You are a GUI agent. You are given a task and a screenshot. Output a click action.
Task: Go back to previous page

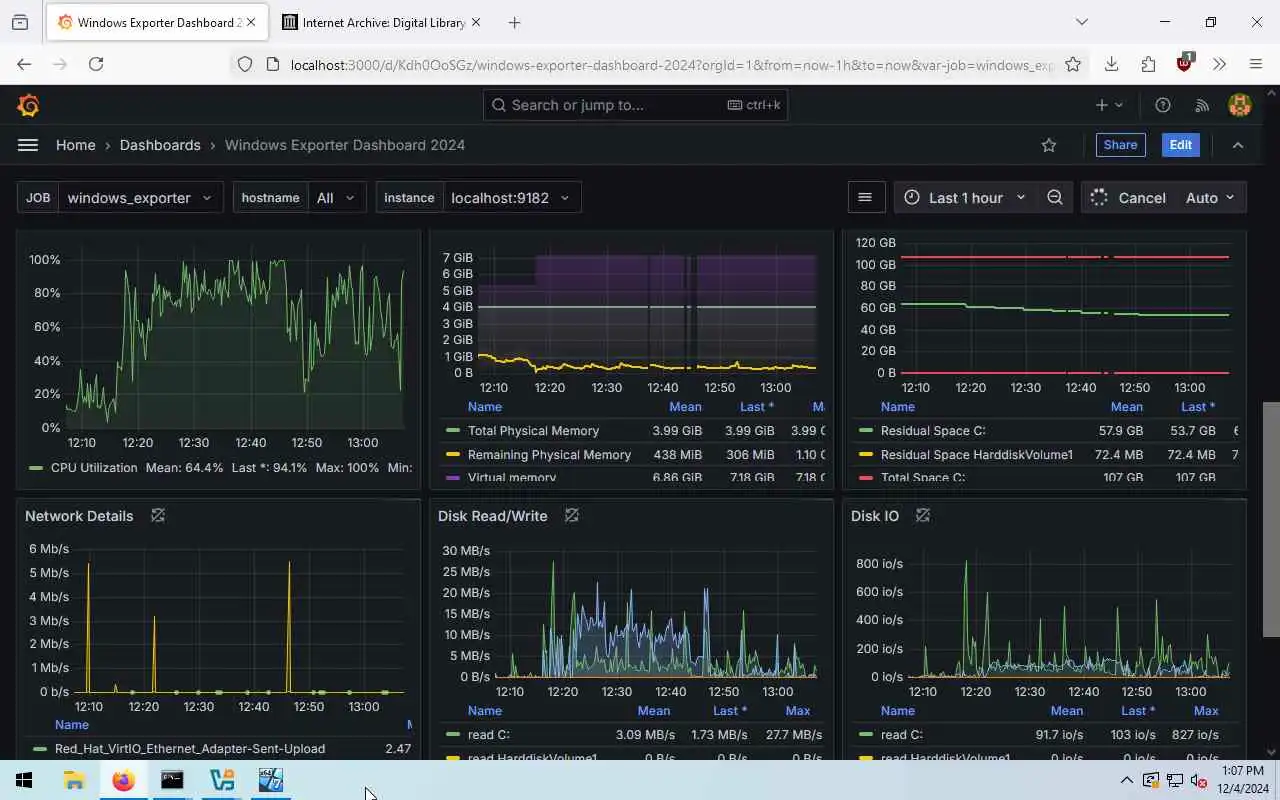point(24,64)
